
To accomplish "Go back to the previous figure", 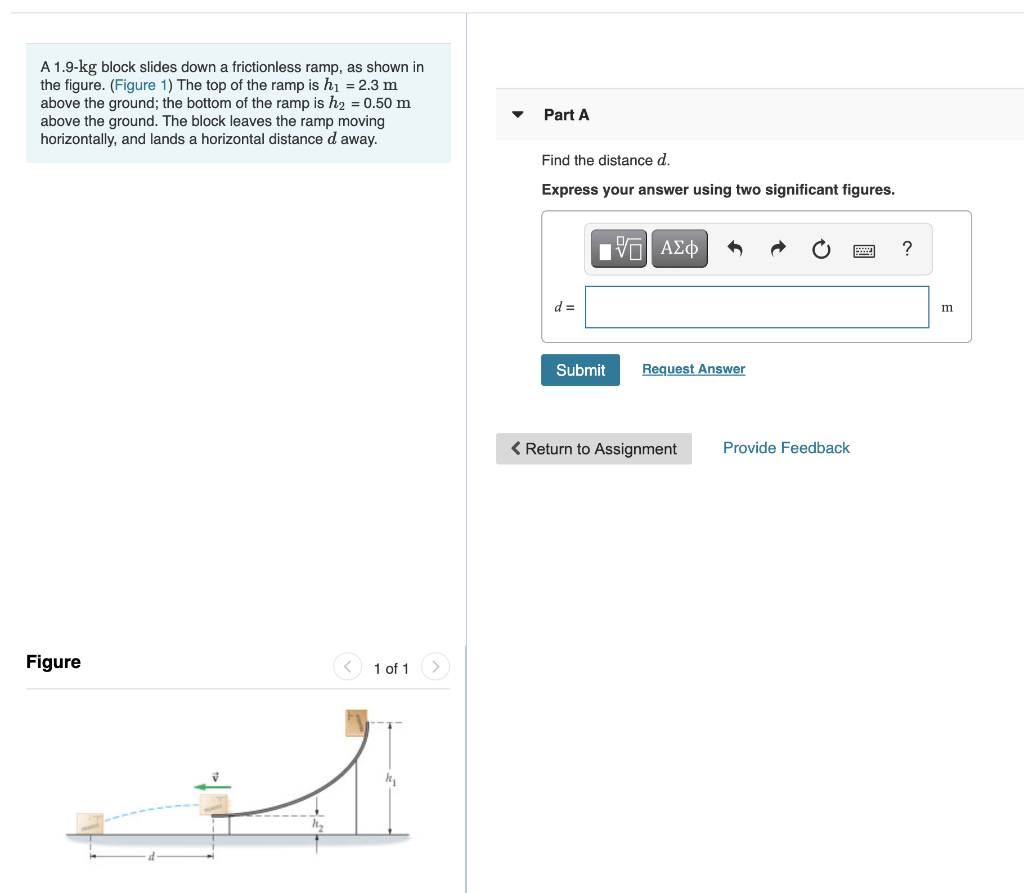I will [x=347, y=666].
